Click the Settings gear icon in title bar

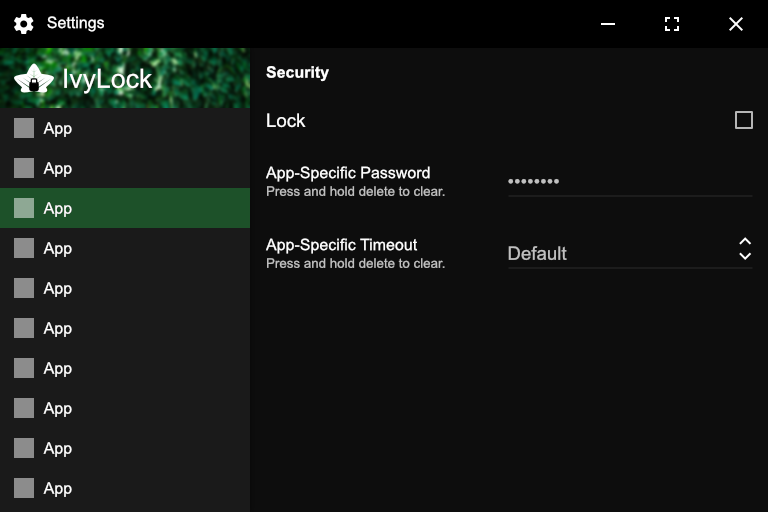(24, 24)
